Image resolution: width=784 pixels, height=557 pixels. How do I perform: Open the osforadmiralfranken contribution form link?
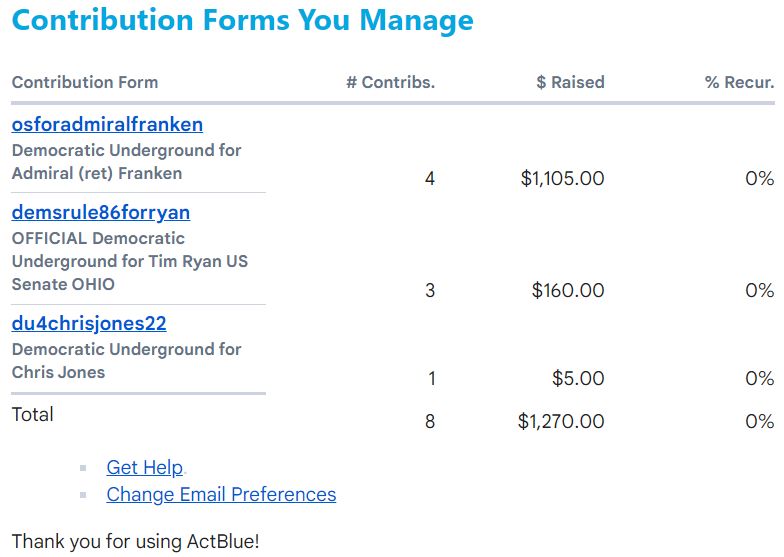click(x=107, y=125)
